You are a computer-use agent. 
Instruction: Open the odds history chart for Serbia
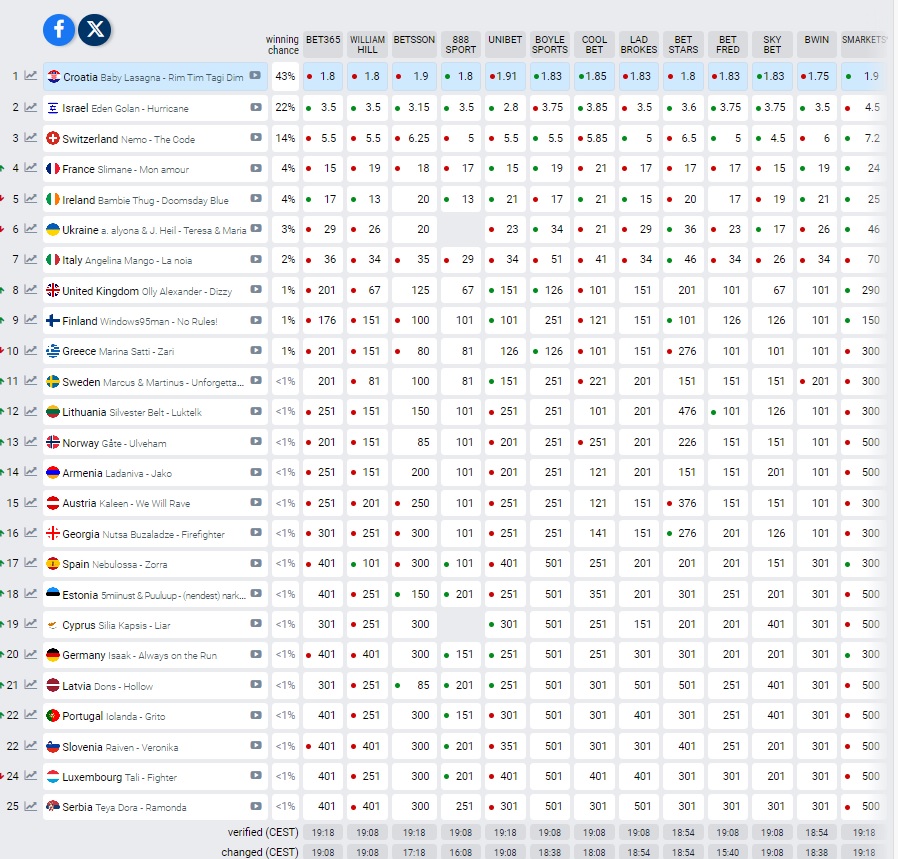31,806
